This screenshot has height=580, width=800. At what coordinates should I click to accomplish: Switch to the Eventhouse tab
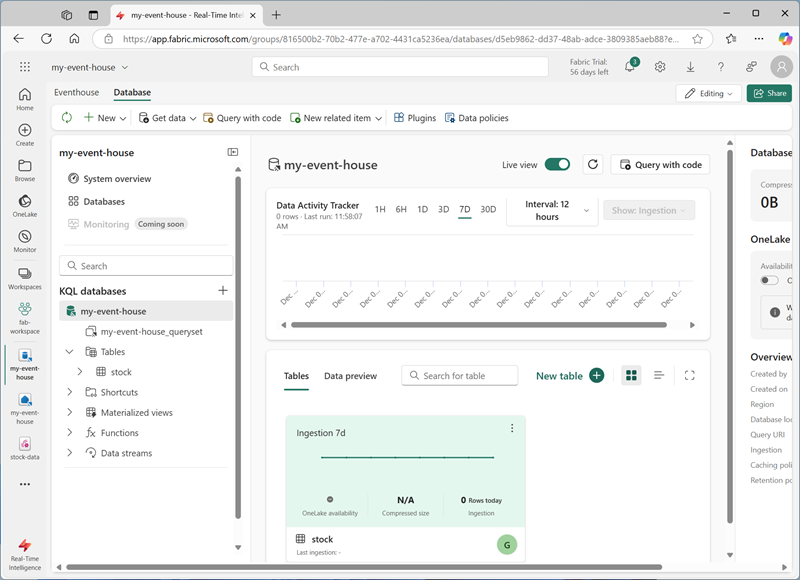(77, 92)
